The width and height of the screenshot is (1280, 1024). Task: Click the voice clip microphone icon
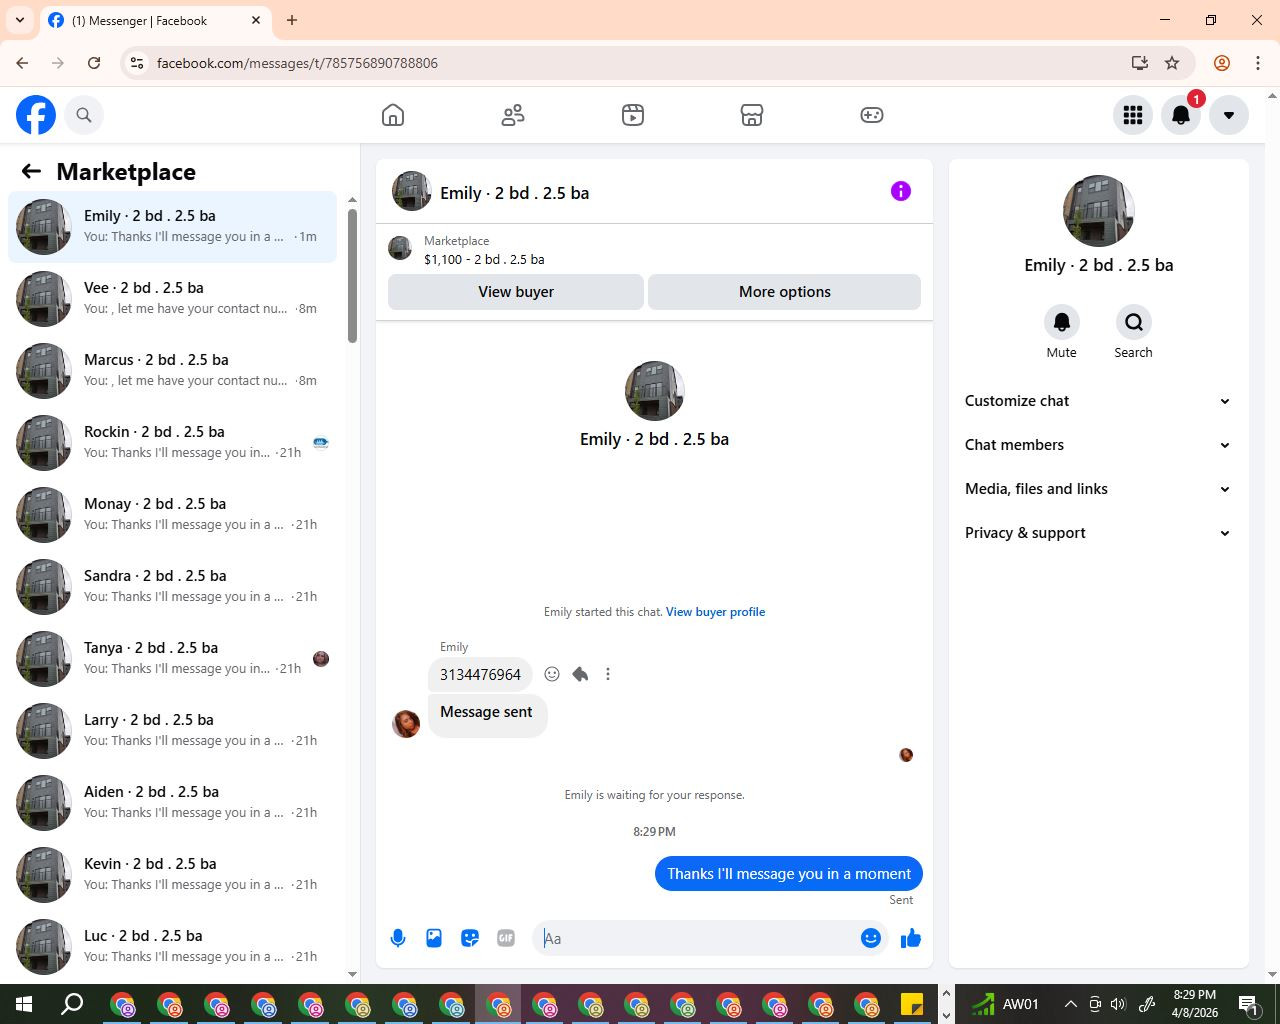coord(398,938)
